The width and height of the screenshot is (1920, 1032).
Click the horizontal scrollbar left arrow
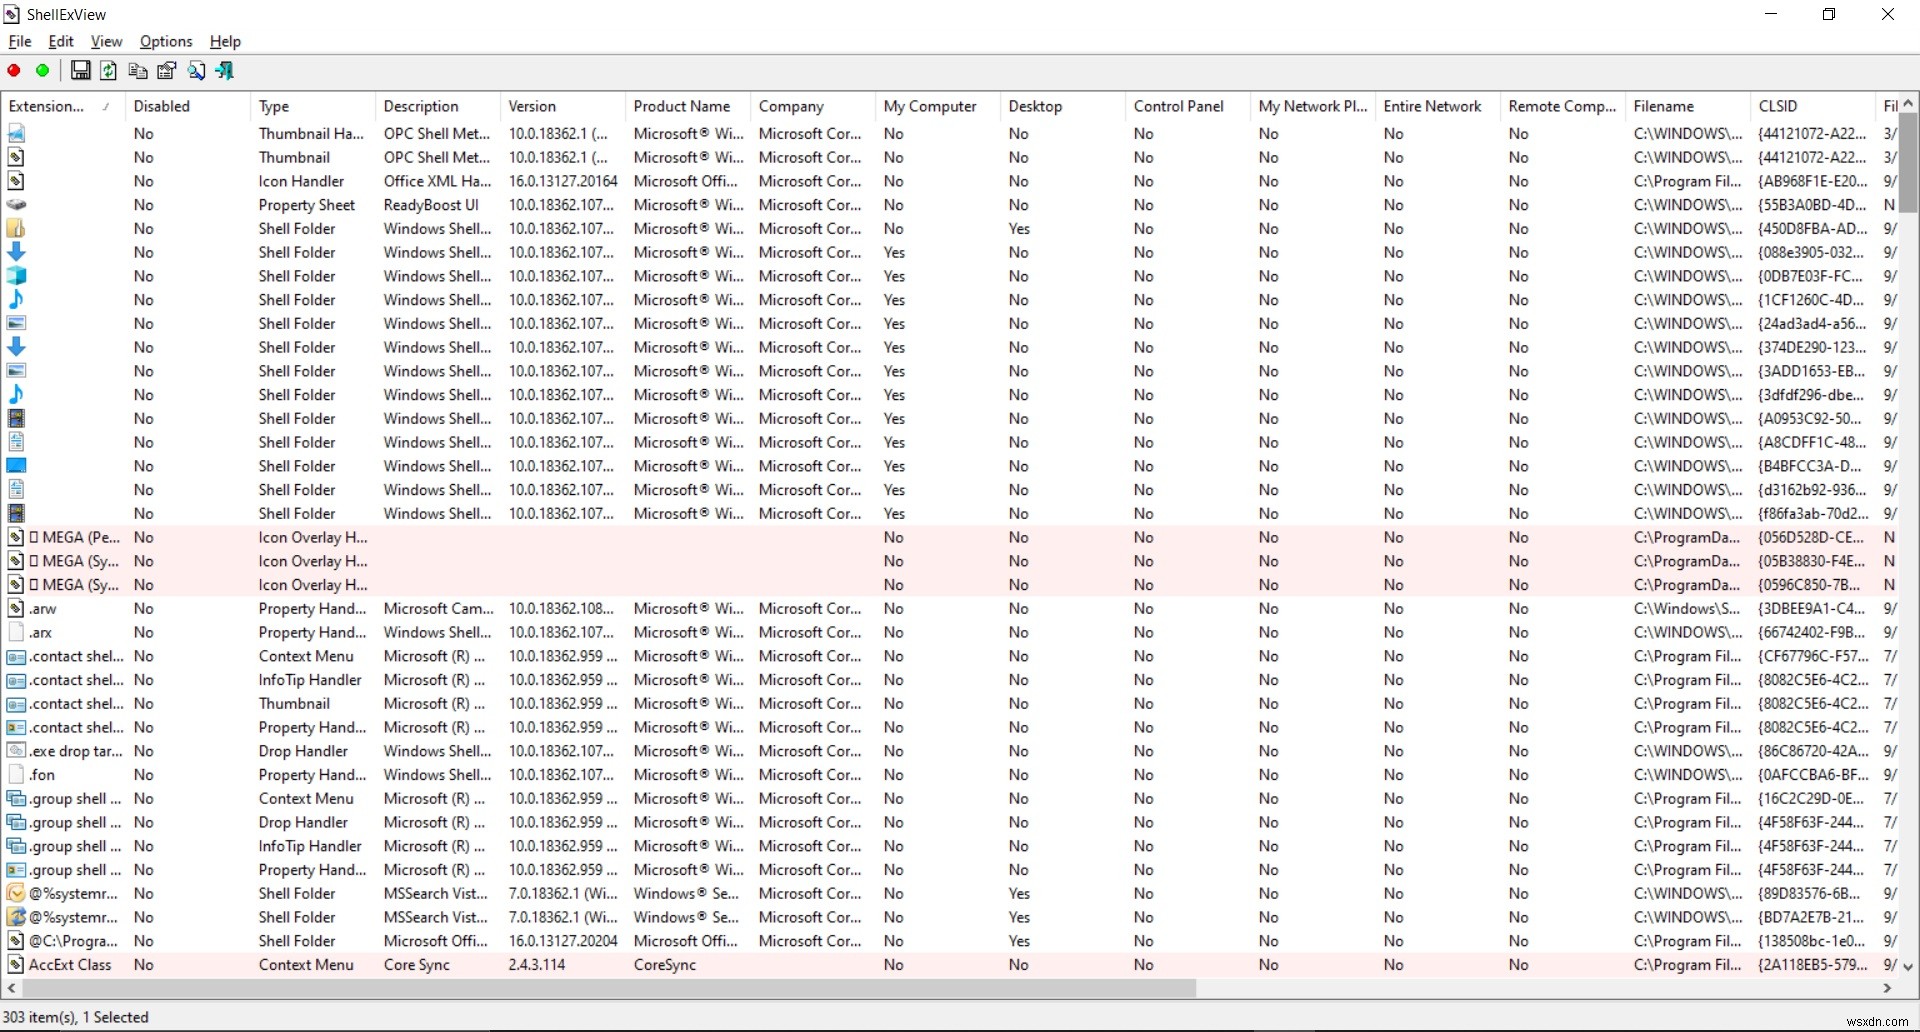[x=11, y=988]
